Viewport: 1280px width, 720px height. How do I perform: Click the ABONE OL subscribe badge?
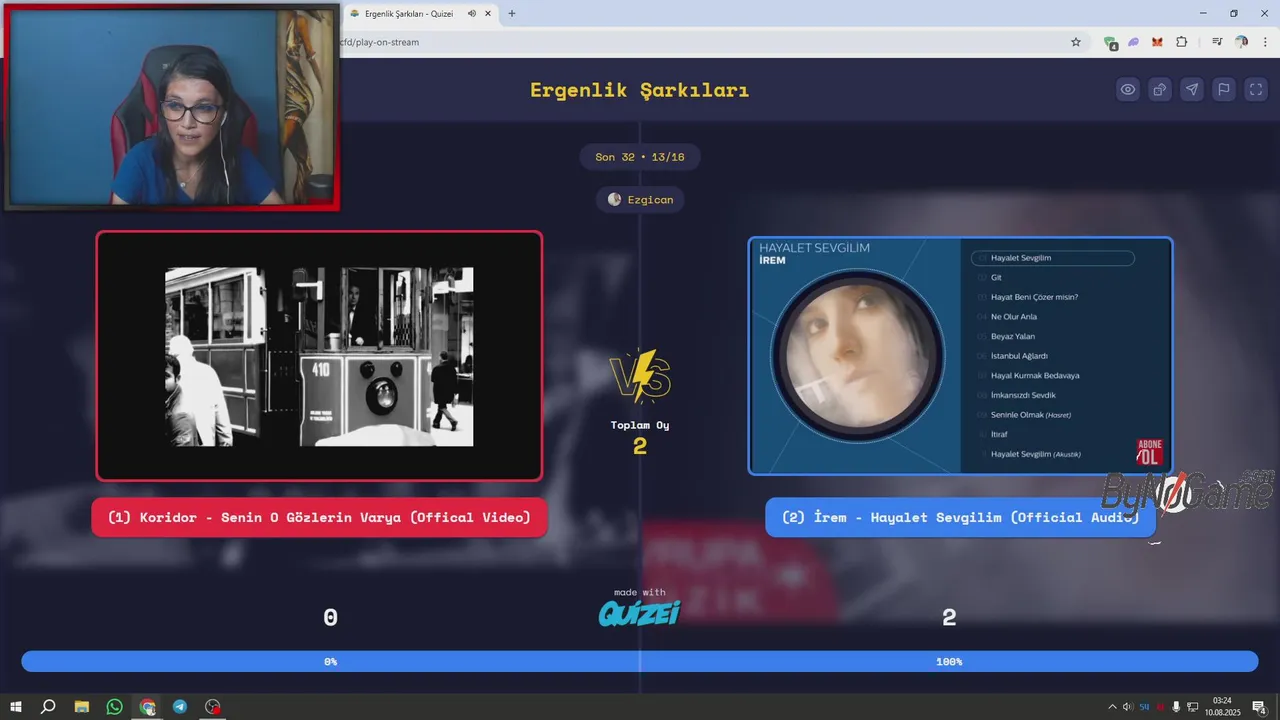pos(1150,452)
